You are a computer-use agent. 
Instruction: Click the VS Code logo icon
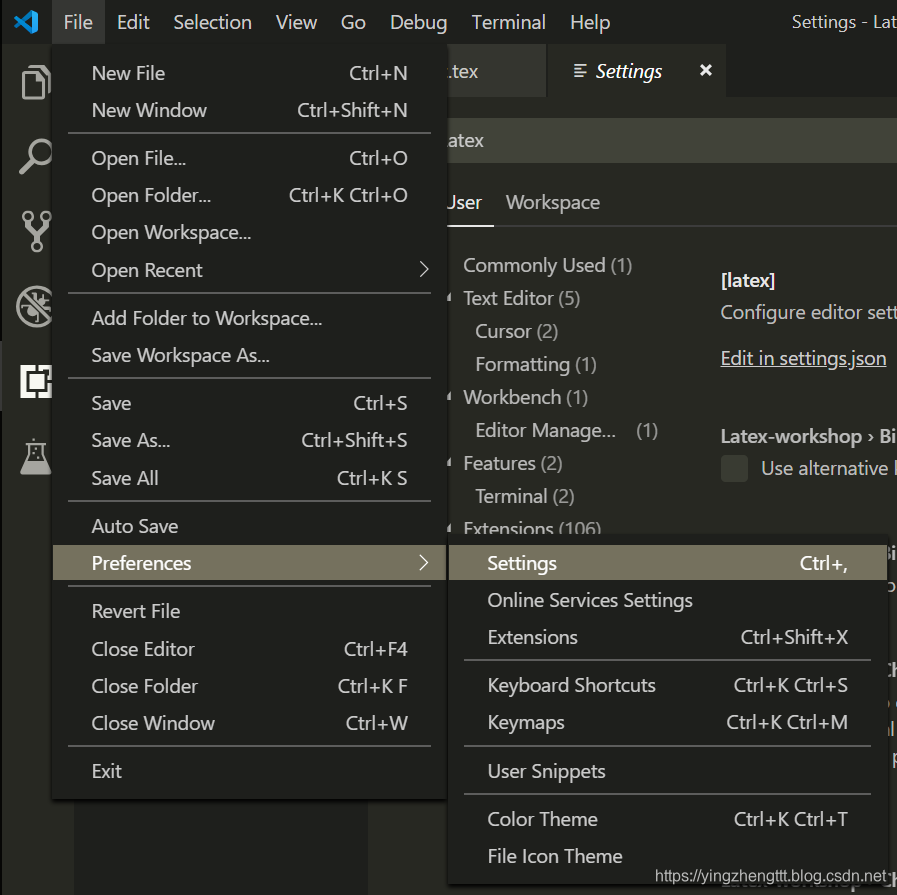point(26,22)
